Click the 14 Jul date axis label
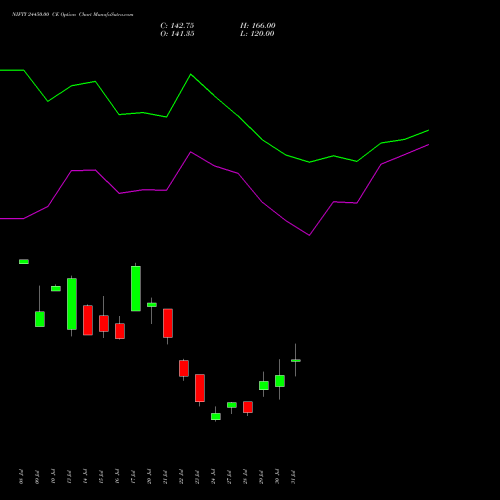 (85, 477)
